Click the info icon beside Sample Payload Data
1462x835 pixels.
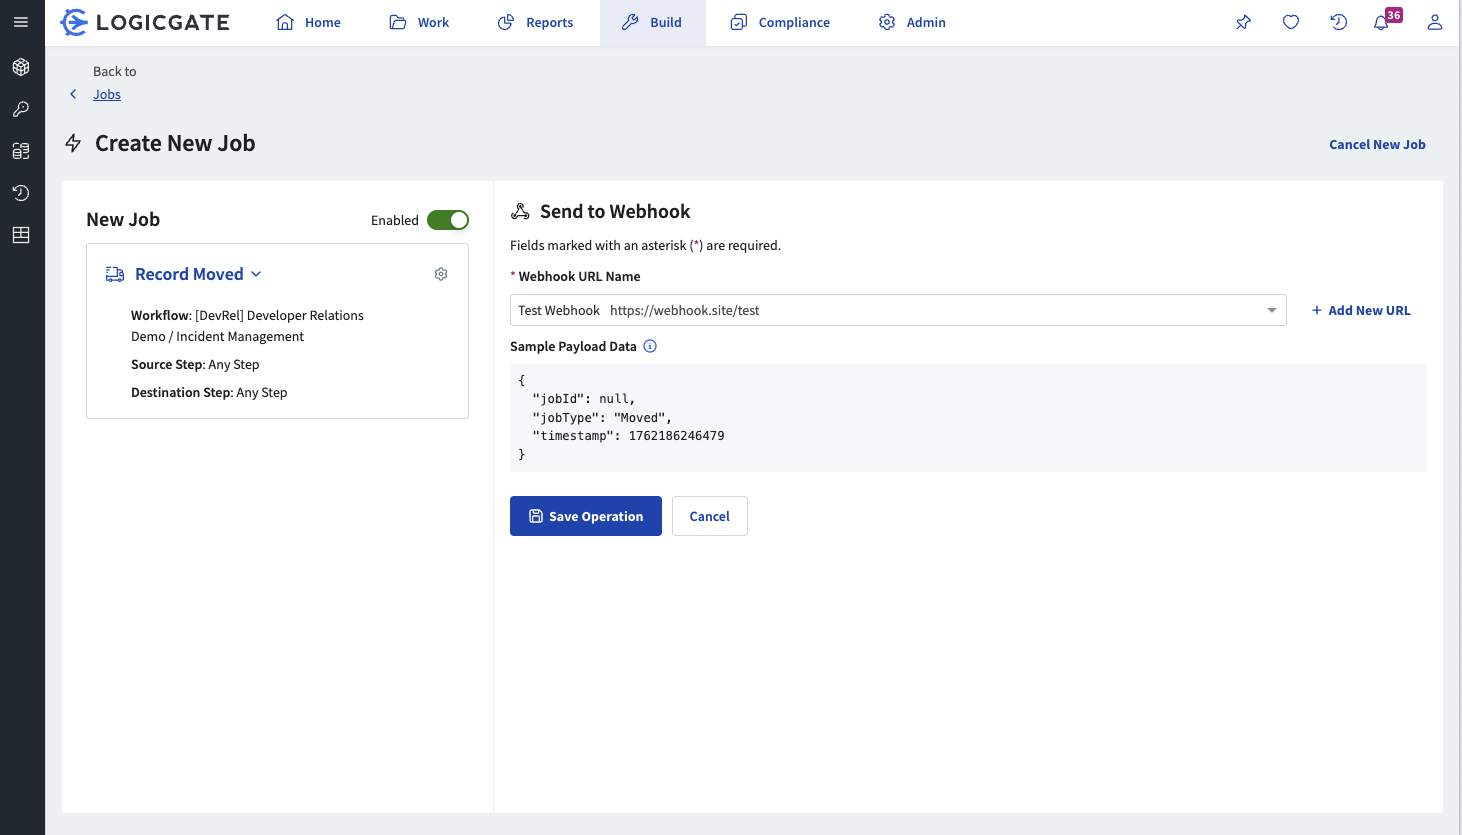(x=650, y=346)
